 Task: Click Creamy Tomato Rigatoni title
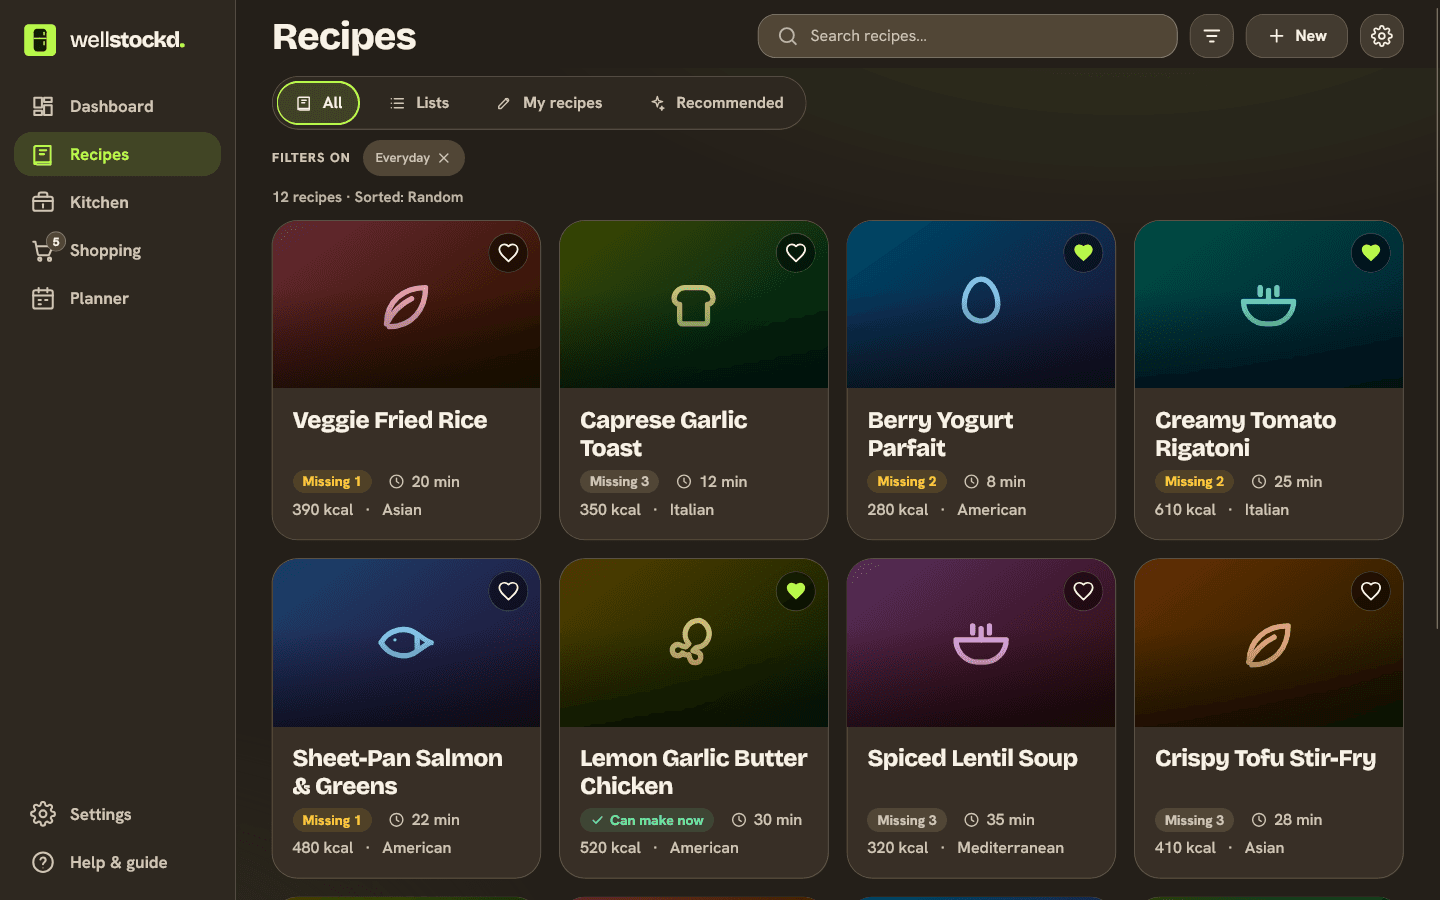(x=1245, y=434)
